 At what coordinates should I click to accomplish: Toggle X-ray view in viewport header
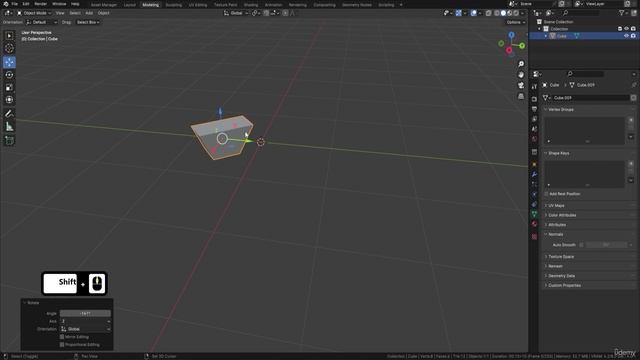pos(489,13)
